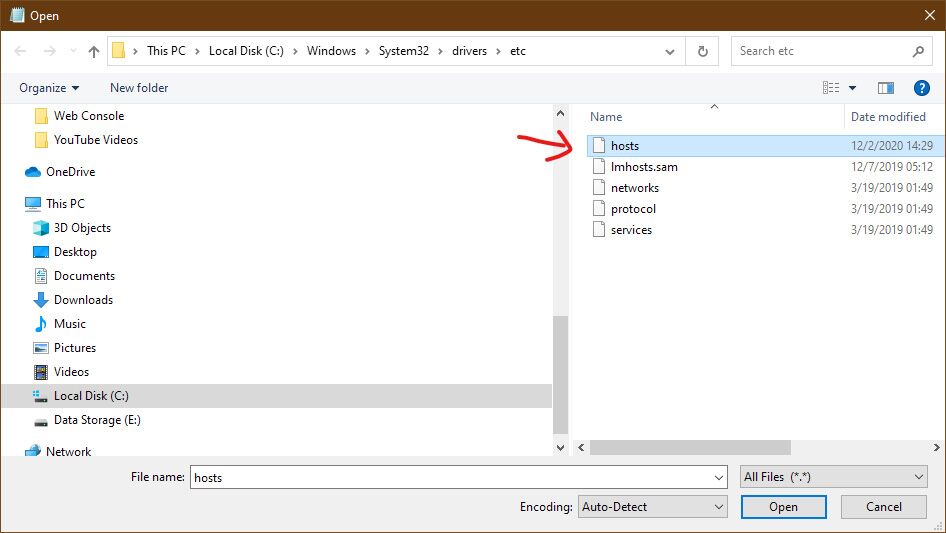
Task: Refresh the etc folder listing
Action: click(703, 51)
